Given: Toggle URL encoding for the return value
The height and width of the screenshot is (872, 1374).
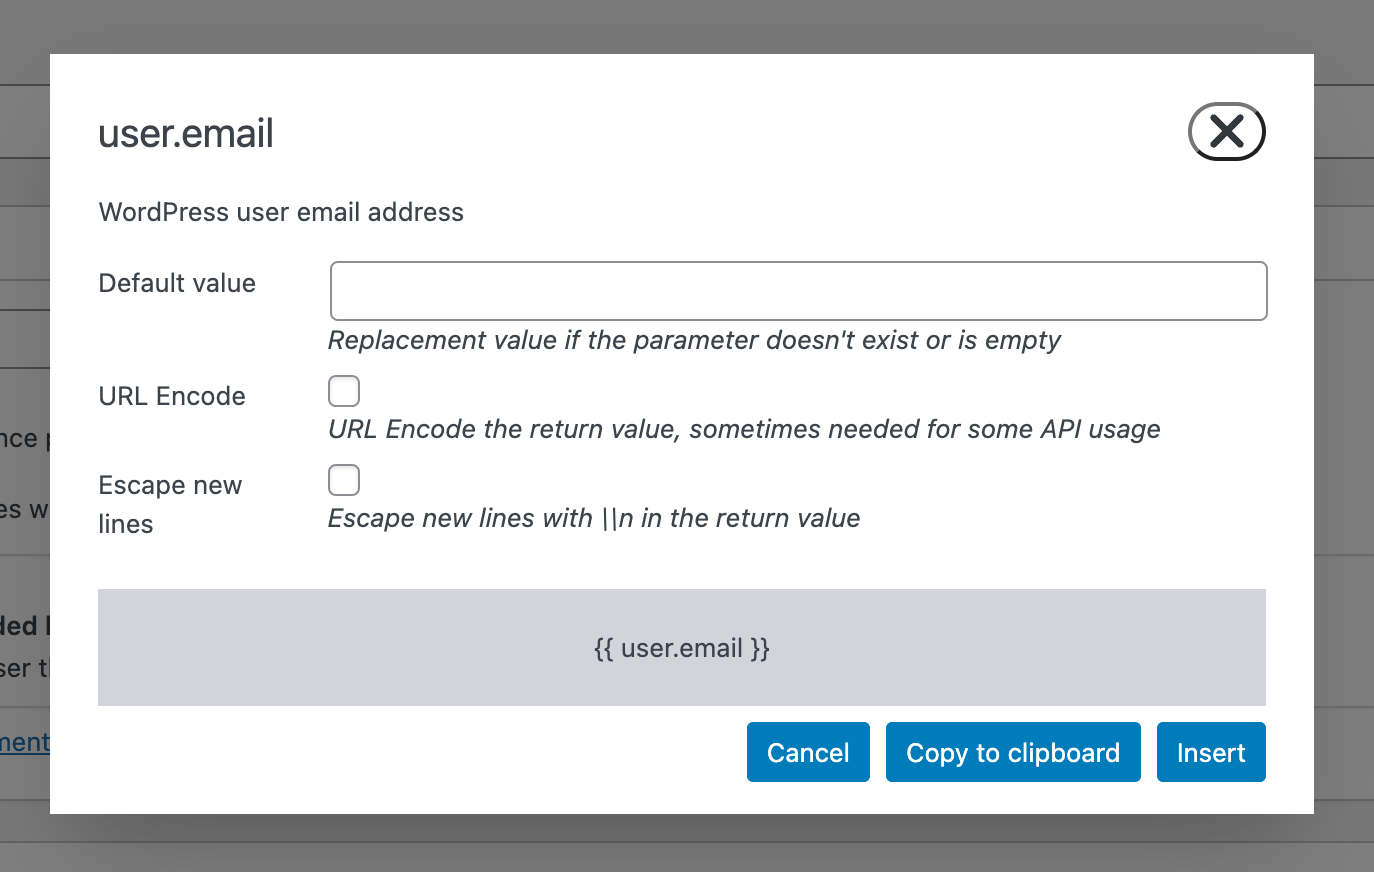Looking at the screenshot, I should (343, 391).
